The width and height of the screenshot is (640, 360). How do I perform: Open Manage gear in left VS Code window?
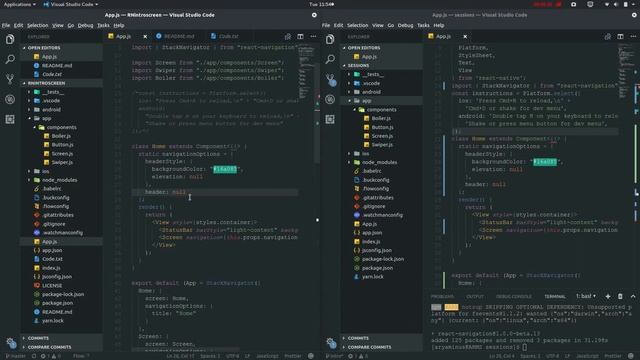pyautogui.click(x=11, y=343)
